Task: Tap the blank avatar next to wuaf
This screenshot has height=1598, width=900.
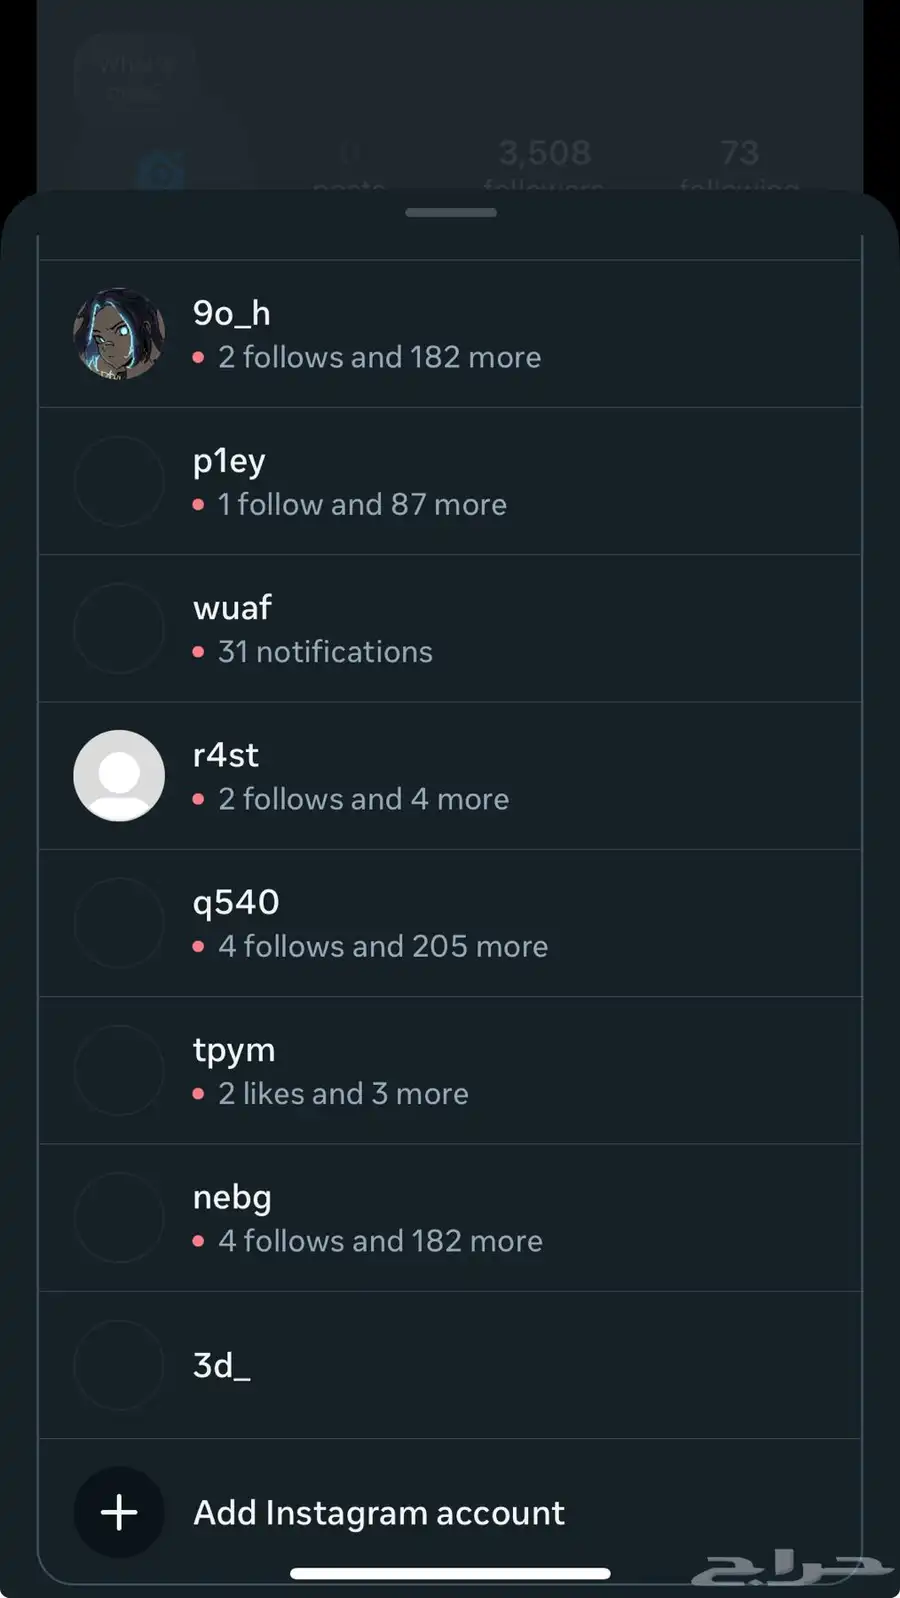Action: pos(119,628)
